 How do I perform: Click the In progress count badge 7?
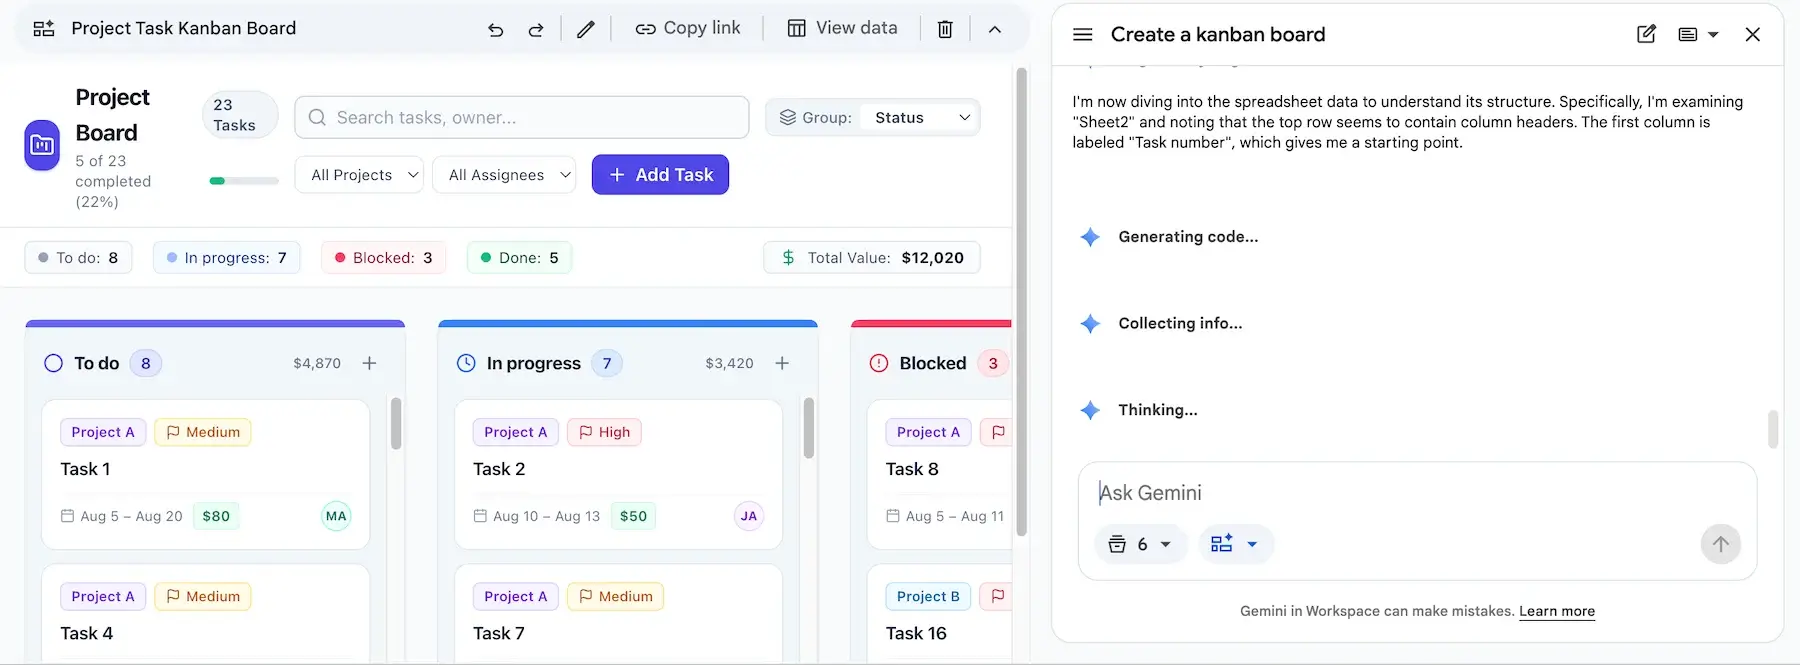(607, 363)
